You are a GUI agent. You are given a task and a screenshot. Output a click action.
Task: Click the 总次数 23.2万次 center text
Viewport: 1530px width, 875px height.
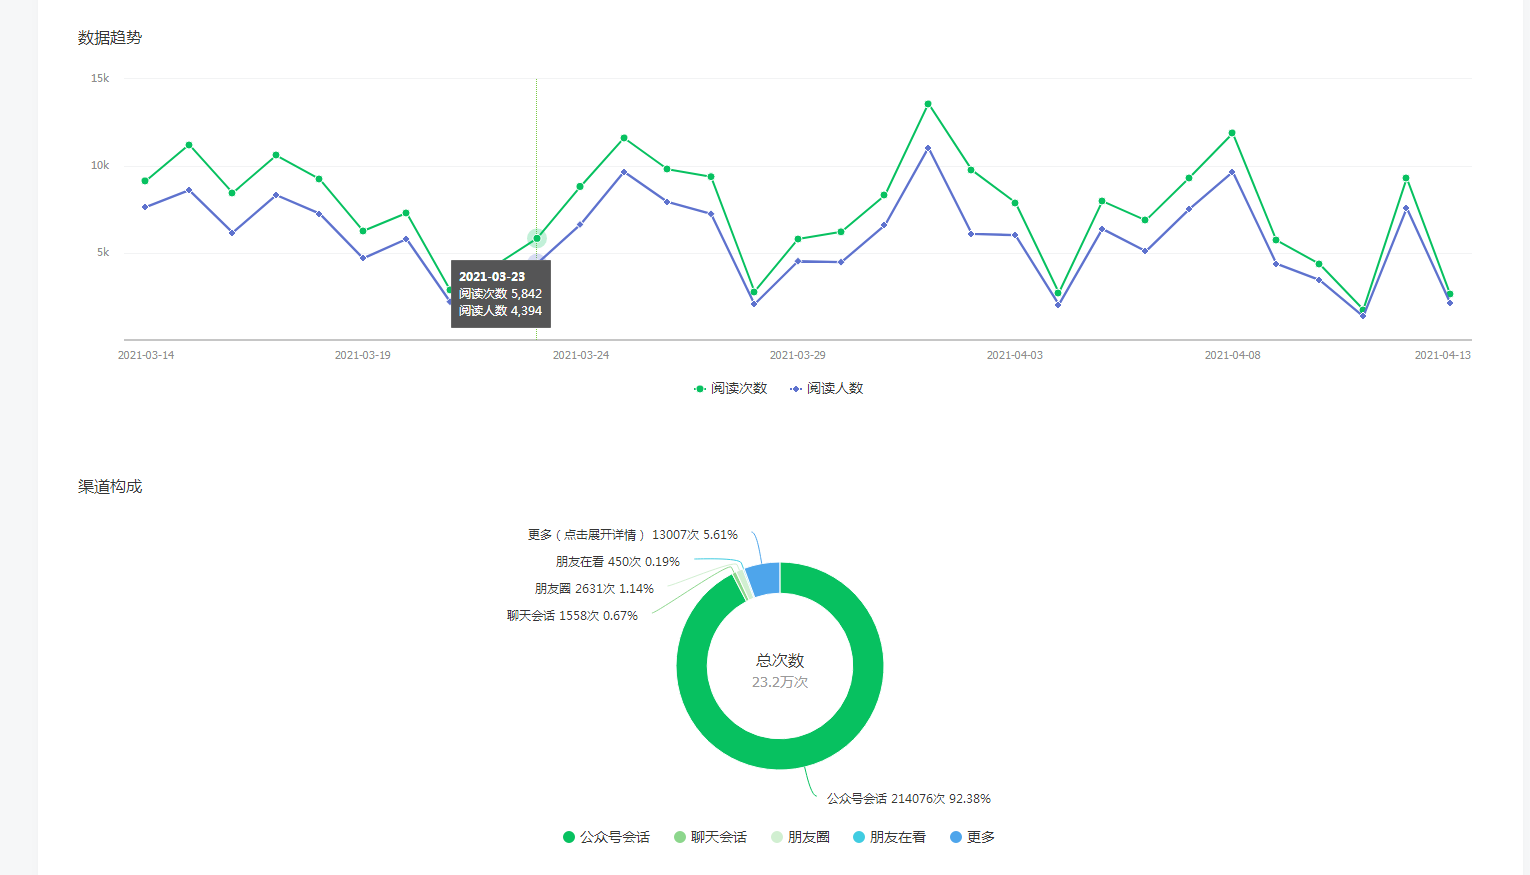[x=780, y=671]
